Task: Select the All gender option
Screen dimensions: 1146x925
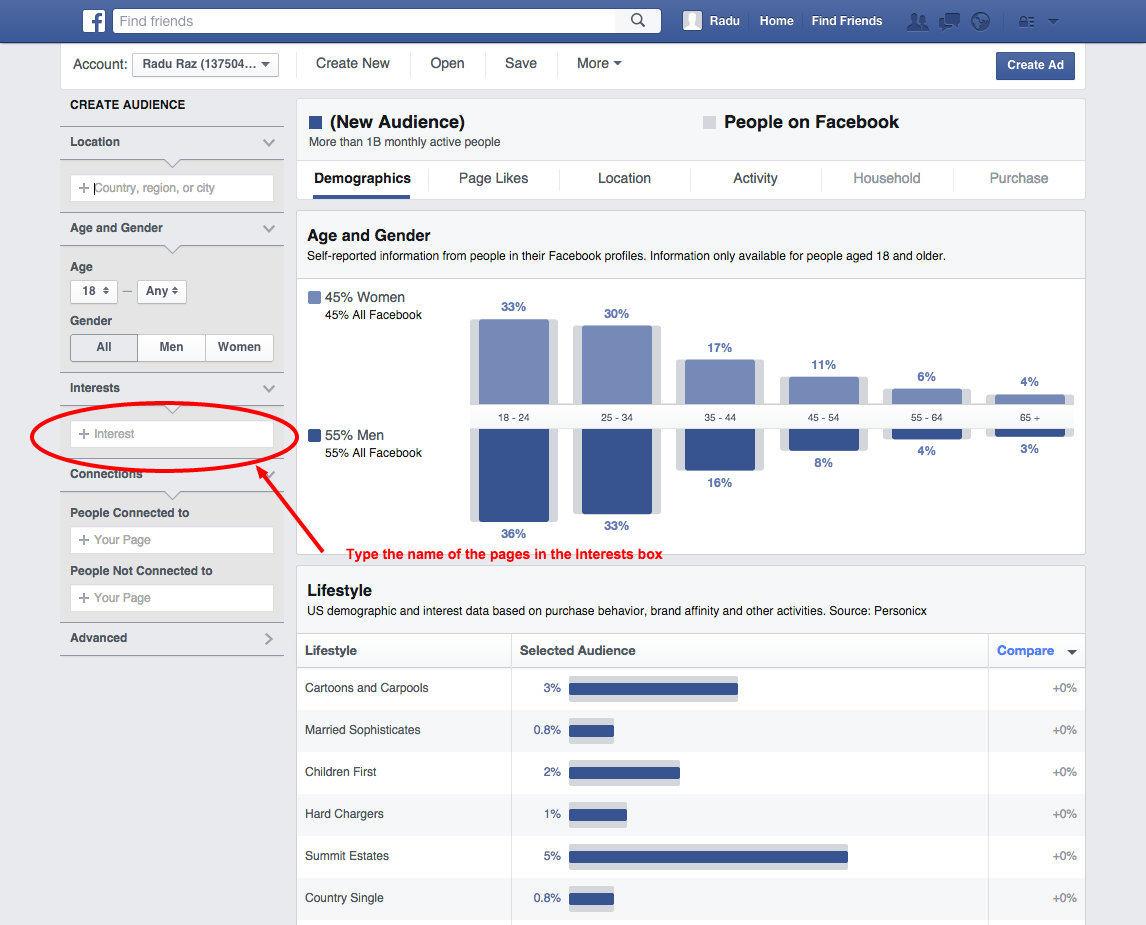Action: pyautogui.click(x=104, y=347)
